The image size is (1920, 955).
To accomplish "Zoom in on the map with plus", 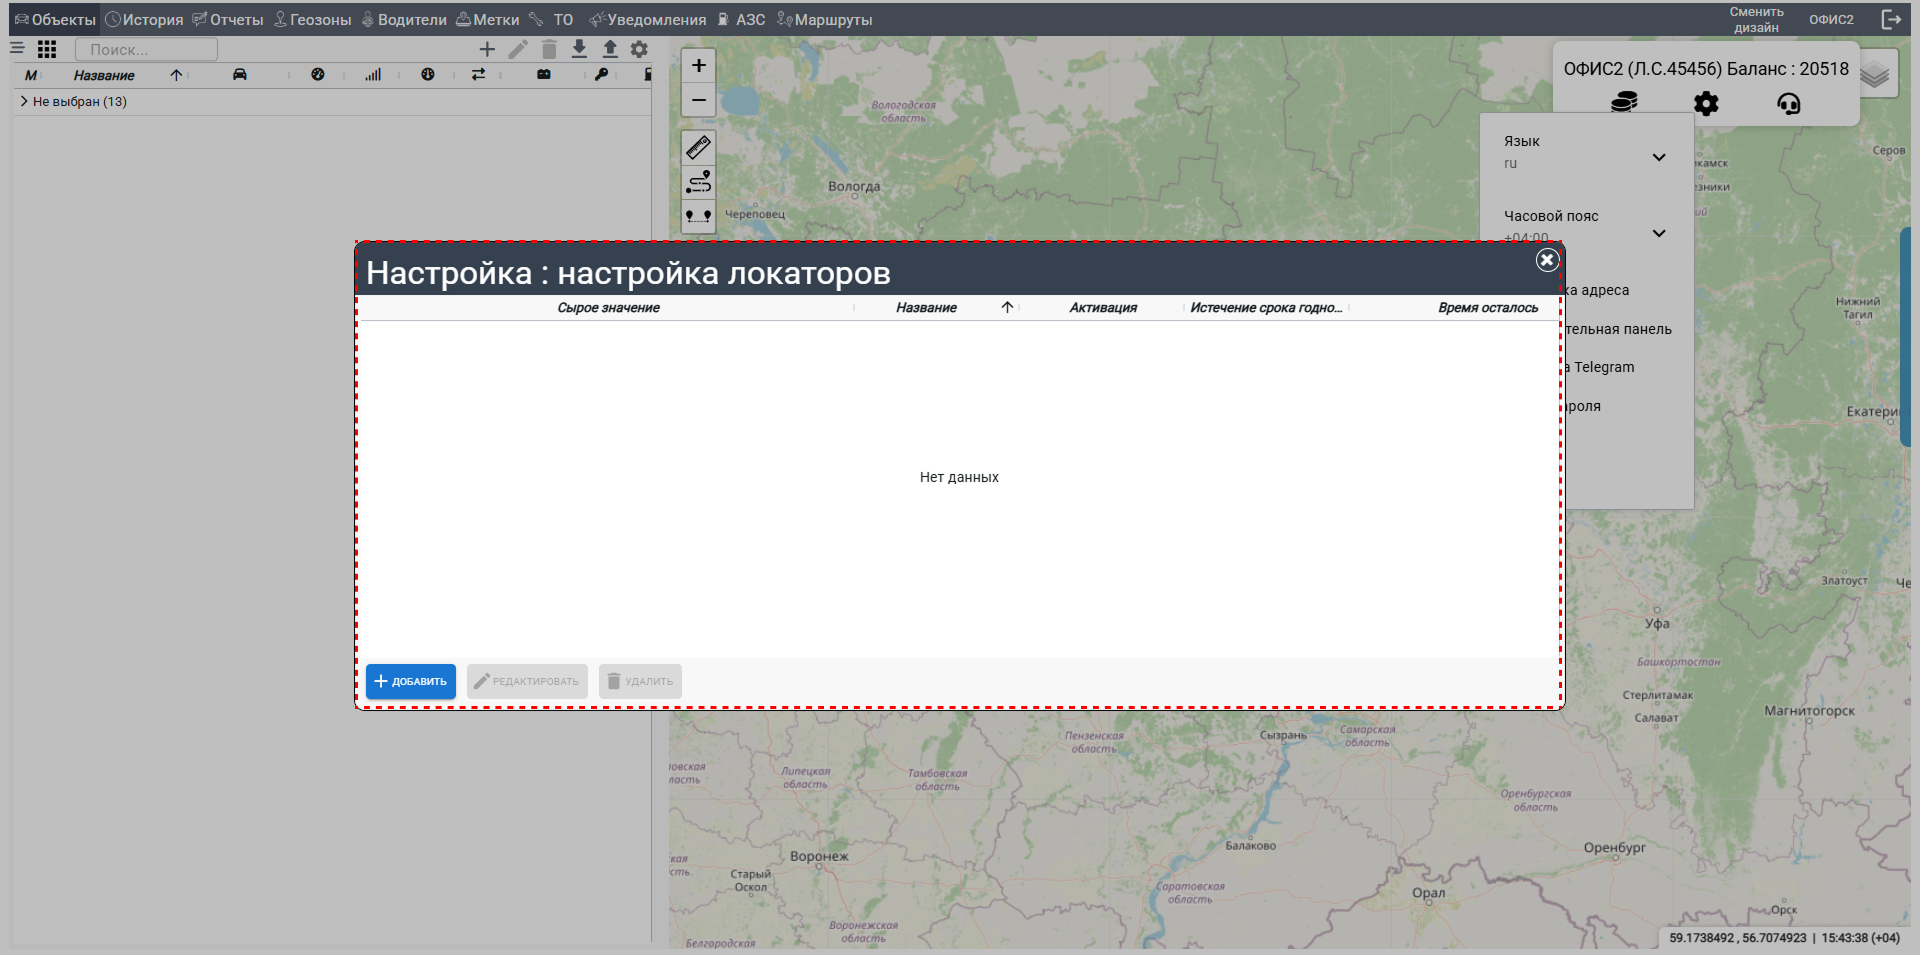I will pos(698,66).
